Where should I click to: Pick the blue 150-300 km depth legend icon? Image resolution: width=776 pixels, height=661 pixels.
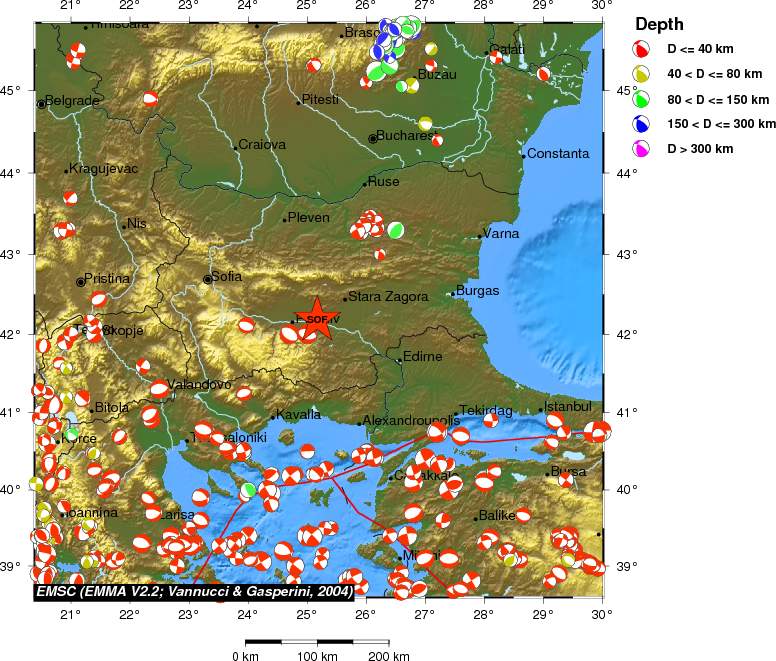(x=640, y=124)
